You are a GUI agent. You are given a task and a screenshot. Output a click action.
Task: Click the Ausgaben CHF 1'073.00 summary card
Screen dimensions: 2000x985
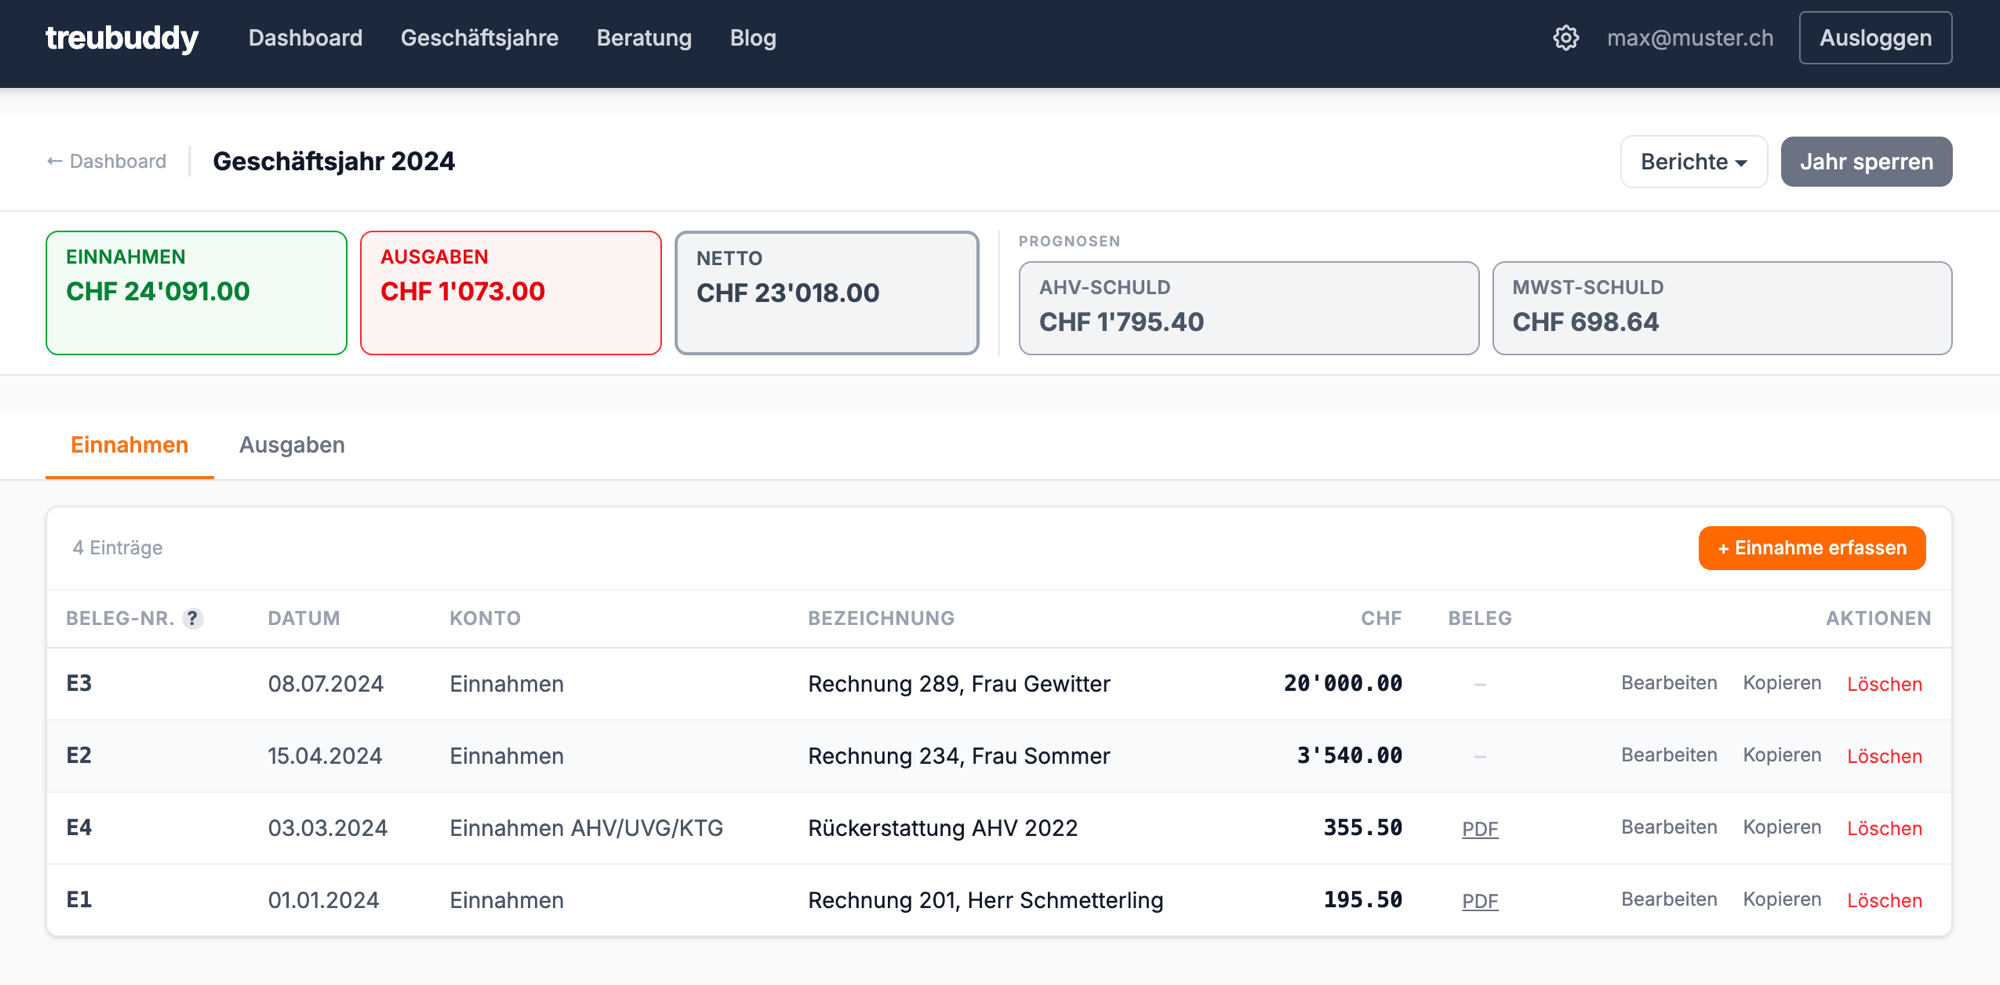[511, 293]
